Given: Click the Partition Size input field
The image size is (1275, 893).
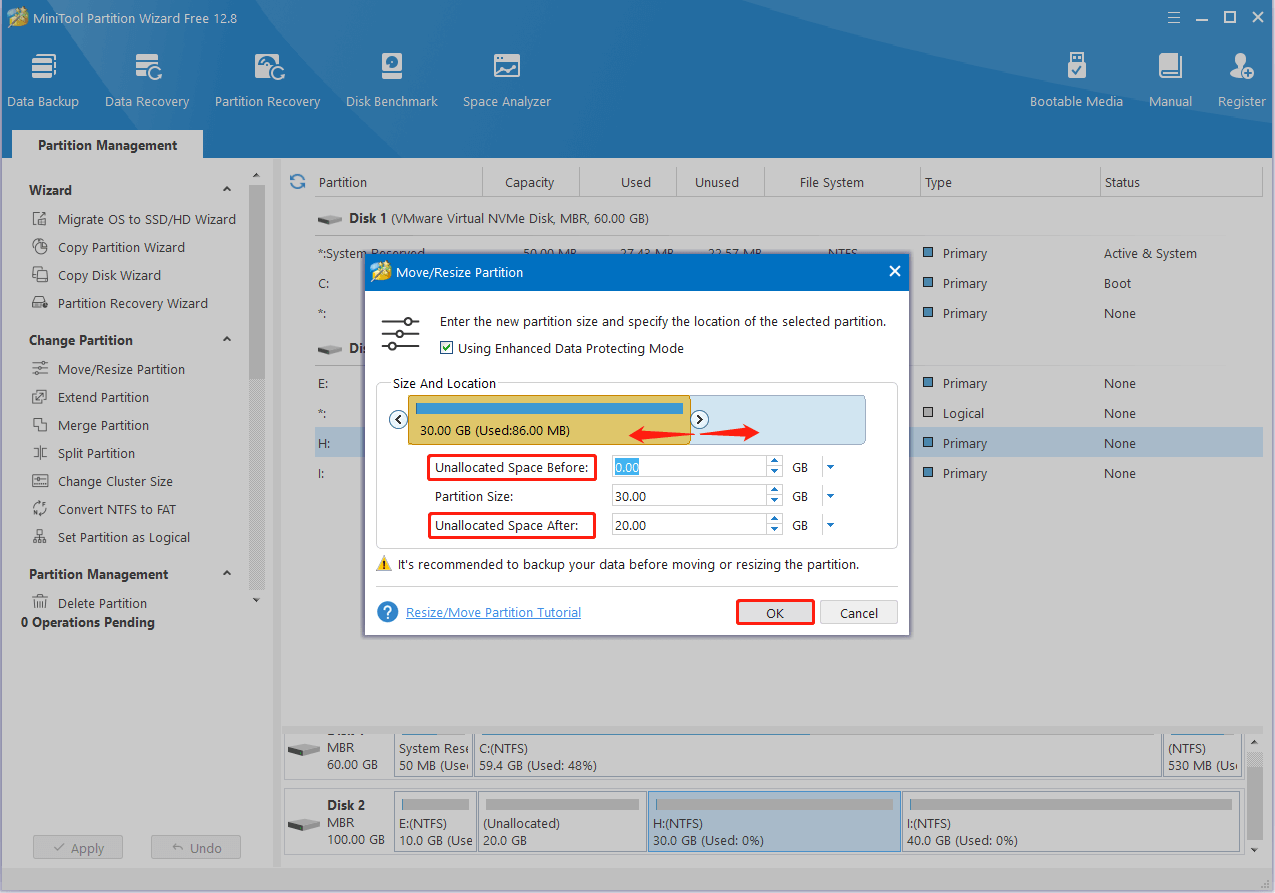Looking at the screenshot, I should (x=688, y=496).
